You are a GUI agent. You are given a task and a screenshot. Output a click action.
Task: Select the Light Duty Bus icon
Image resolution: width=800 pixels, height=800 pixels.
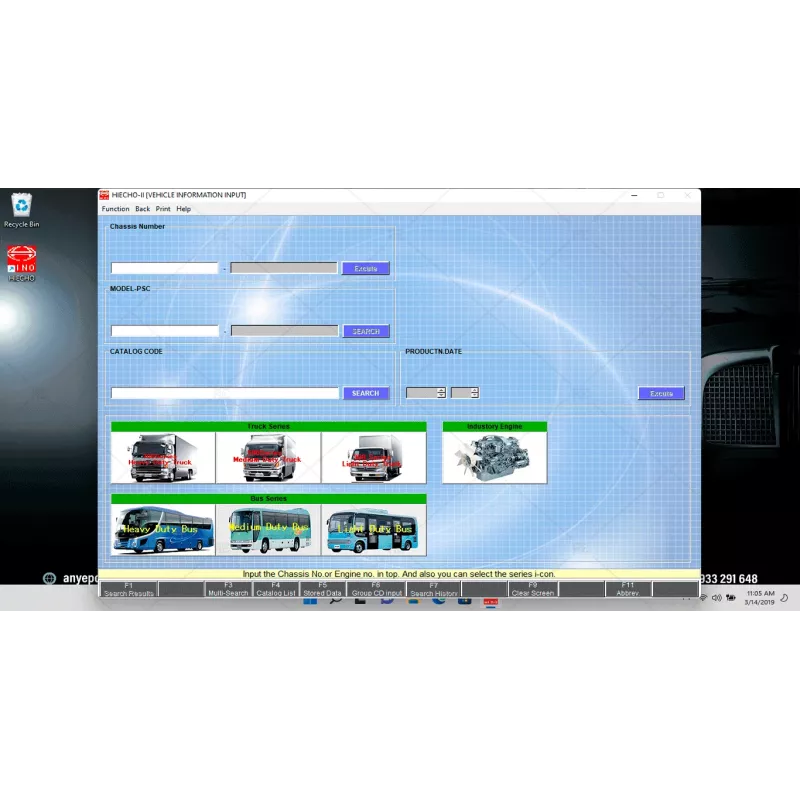373,529
